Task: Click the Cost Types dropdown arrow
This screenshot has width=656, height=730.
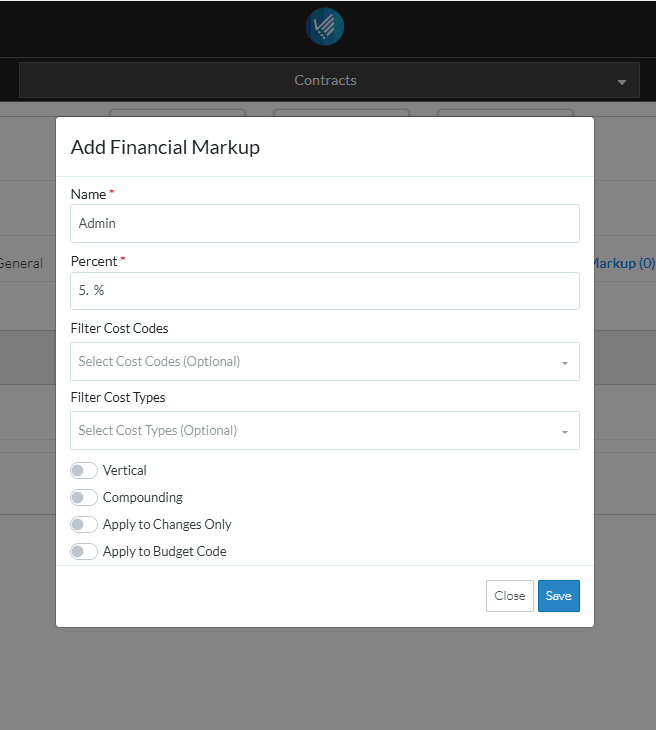Action: 564,432
